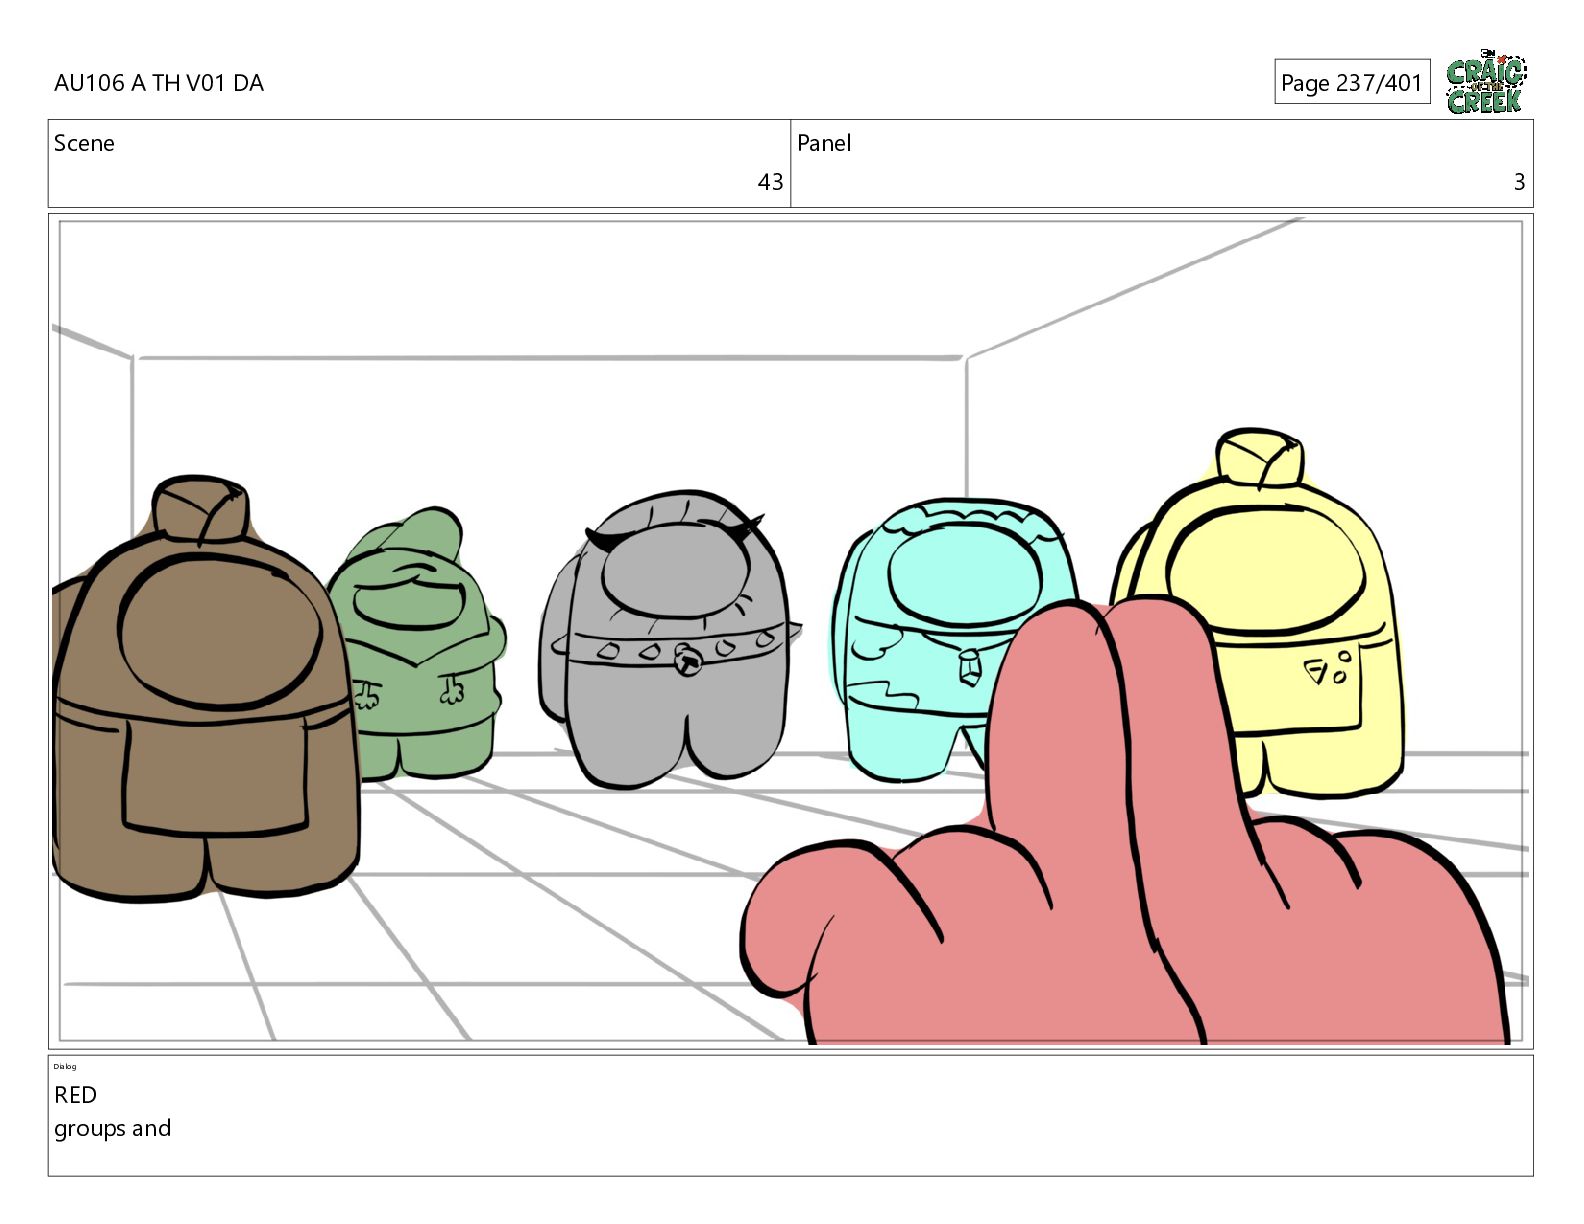Click the small 'Dialog' field label

click(x=64, y=1066)
